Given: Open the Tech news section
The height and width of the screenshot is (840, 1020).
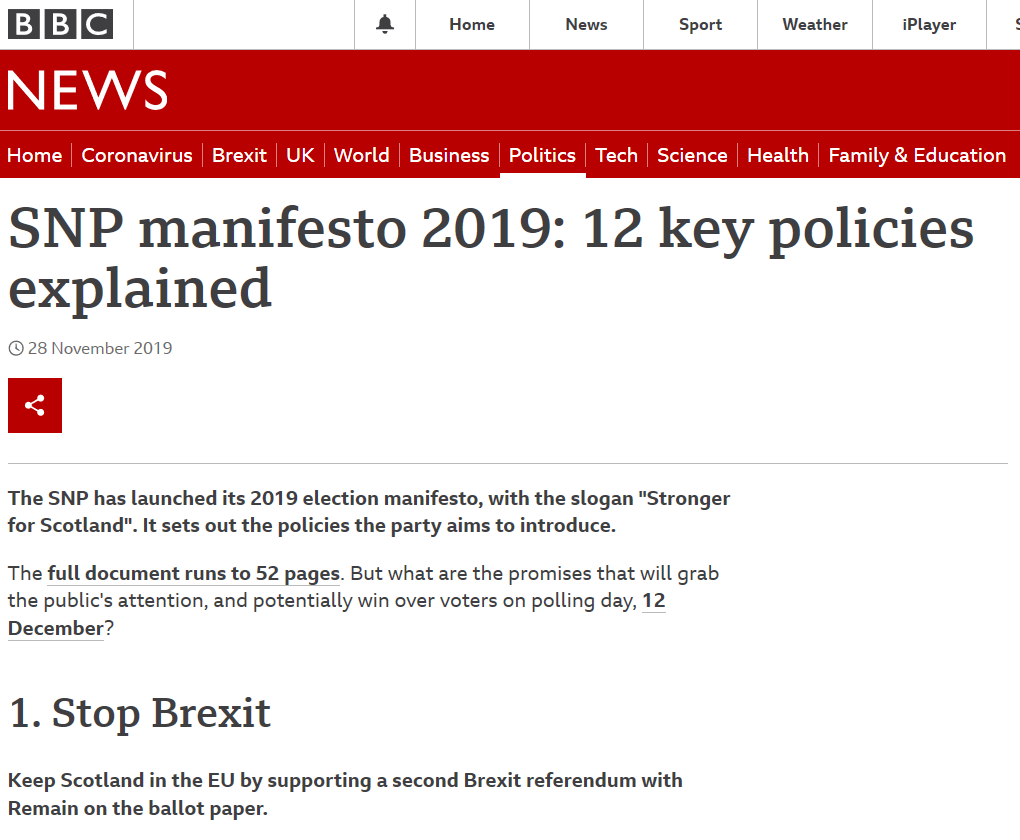Looking at the screenshot, I should click(616, 155).
